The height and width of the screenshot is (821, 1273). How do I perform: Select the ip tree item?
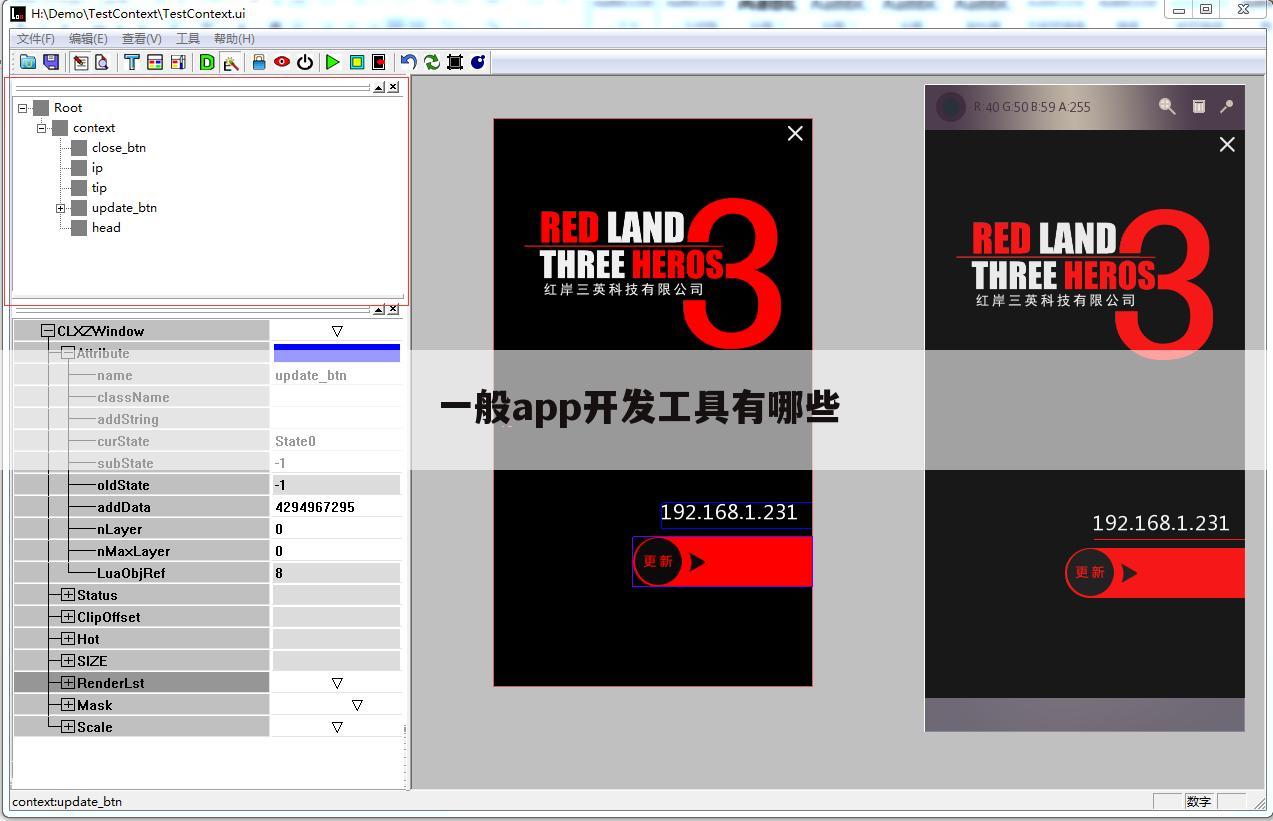[x=97, y=168]
